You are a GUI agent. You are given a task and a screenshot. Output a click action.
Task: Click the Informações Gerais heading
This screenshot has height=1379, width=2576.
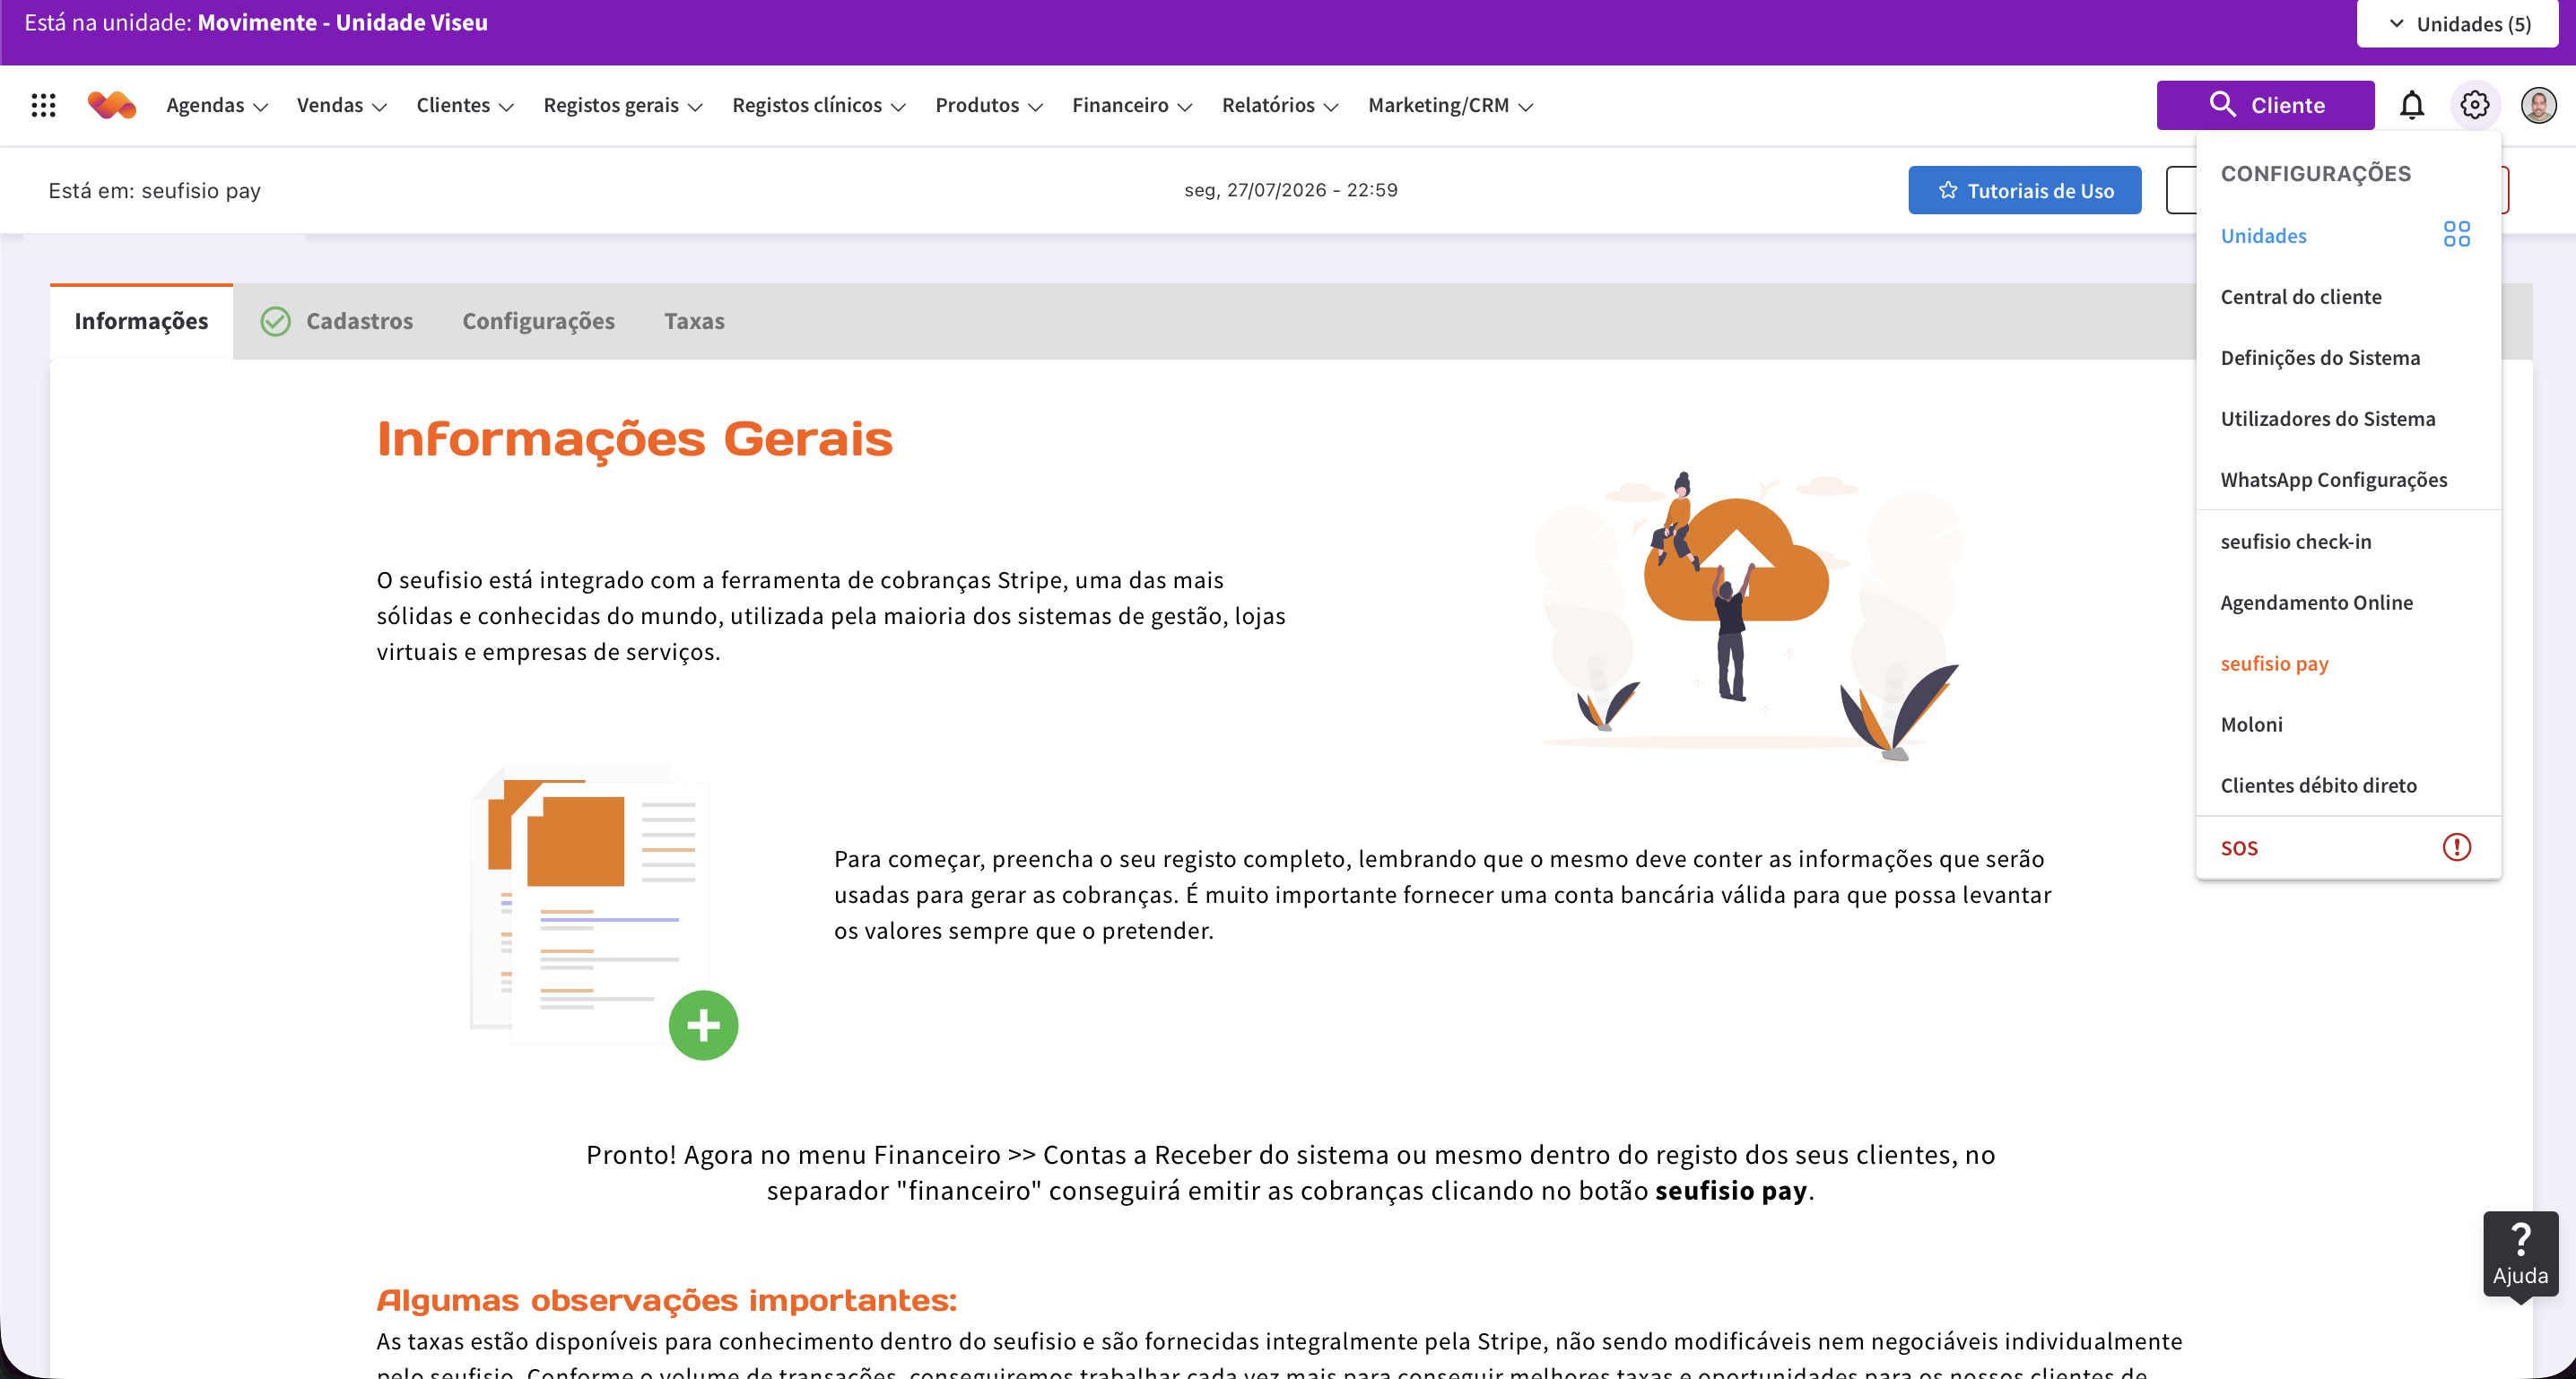[x=634, y=439]
